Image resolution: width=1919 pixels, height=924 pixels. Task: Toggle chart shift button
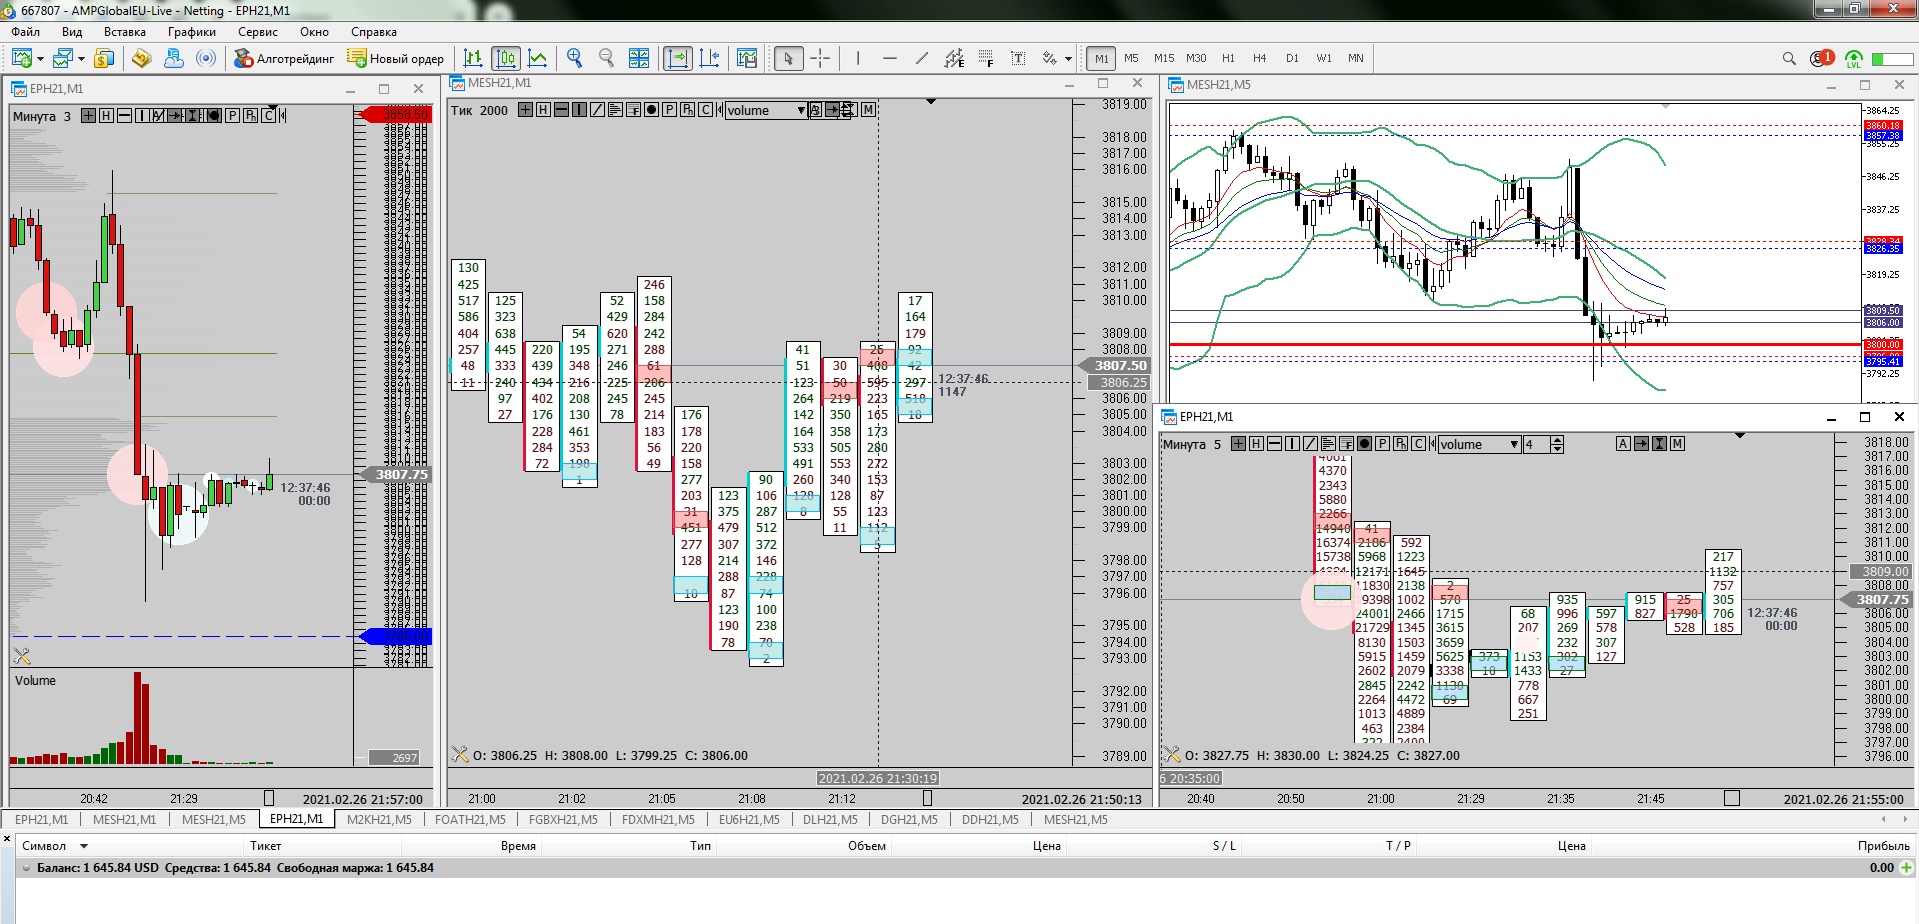pos(710,58)
